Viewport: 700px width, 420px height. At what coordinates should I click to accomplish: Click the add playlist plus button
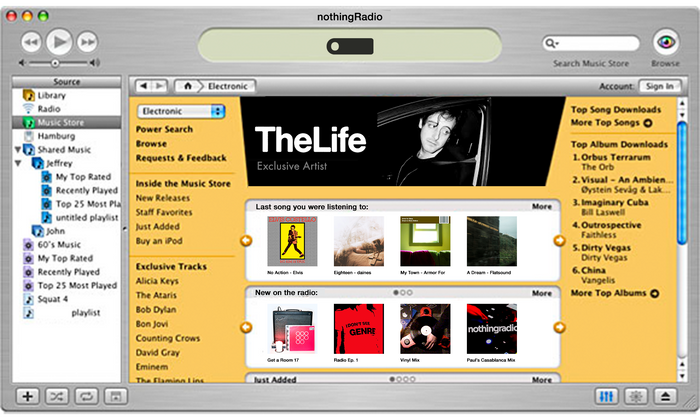click(x=28, y=396)
